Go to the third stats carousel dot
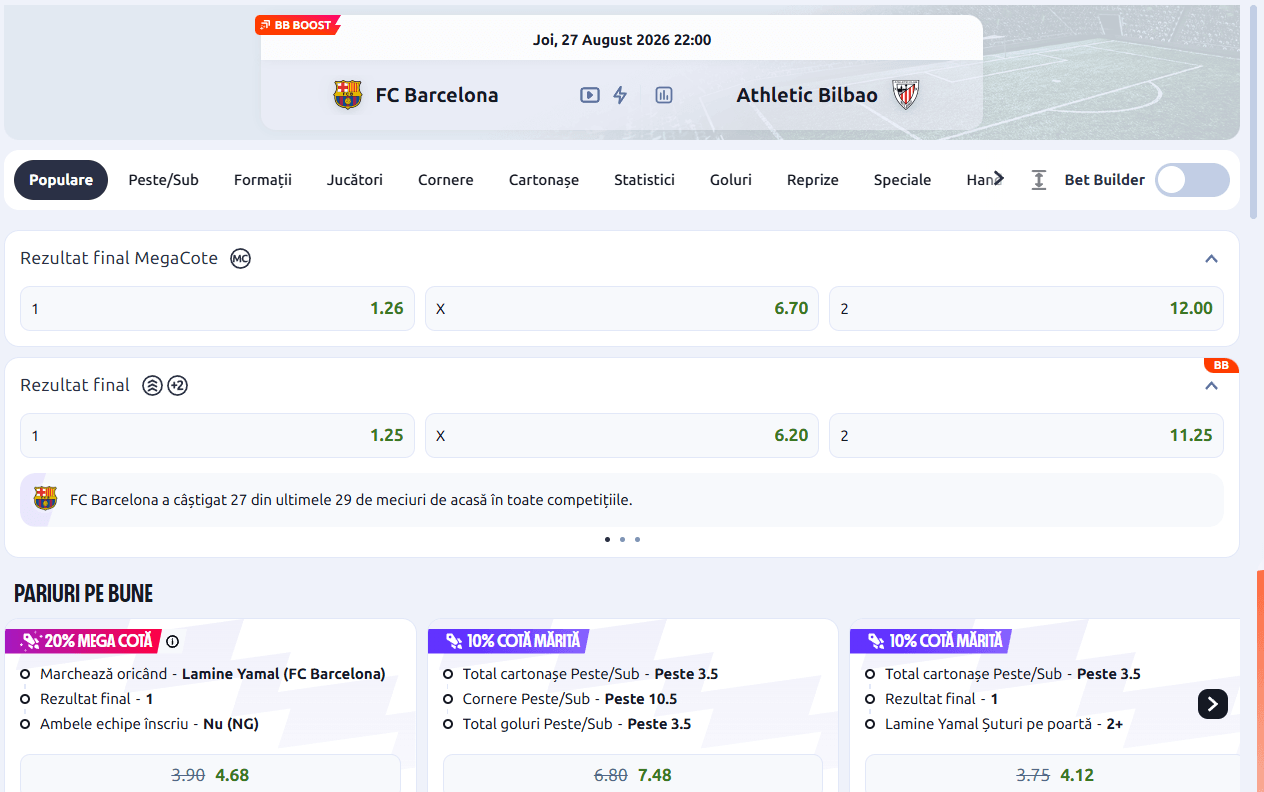Viewport: 1264px width, 792px height. (x=637, y=539)
